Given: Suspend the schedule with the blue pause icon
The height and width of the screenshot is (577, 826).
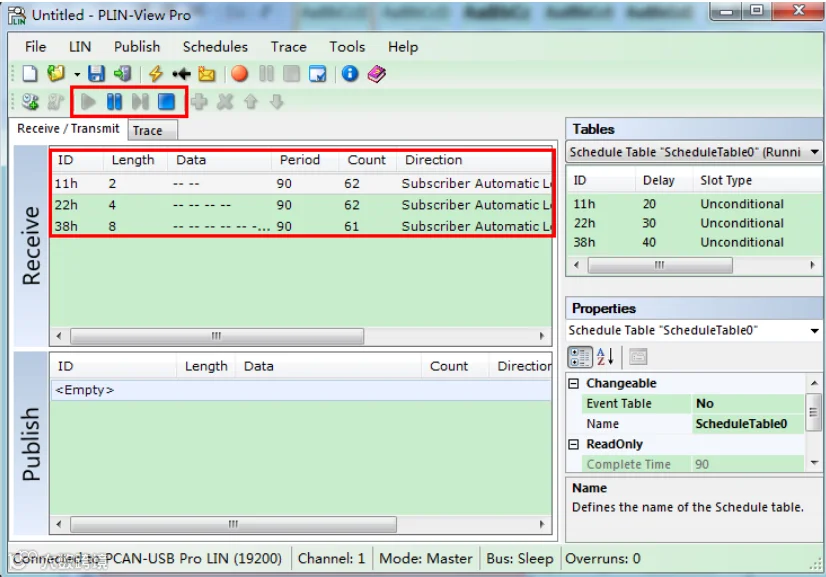Looking at the screenshot, I should (x=114, y=101).
